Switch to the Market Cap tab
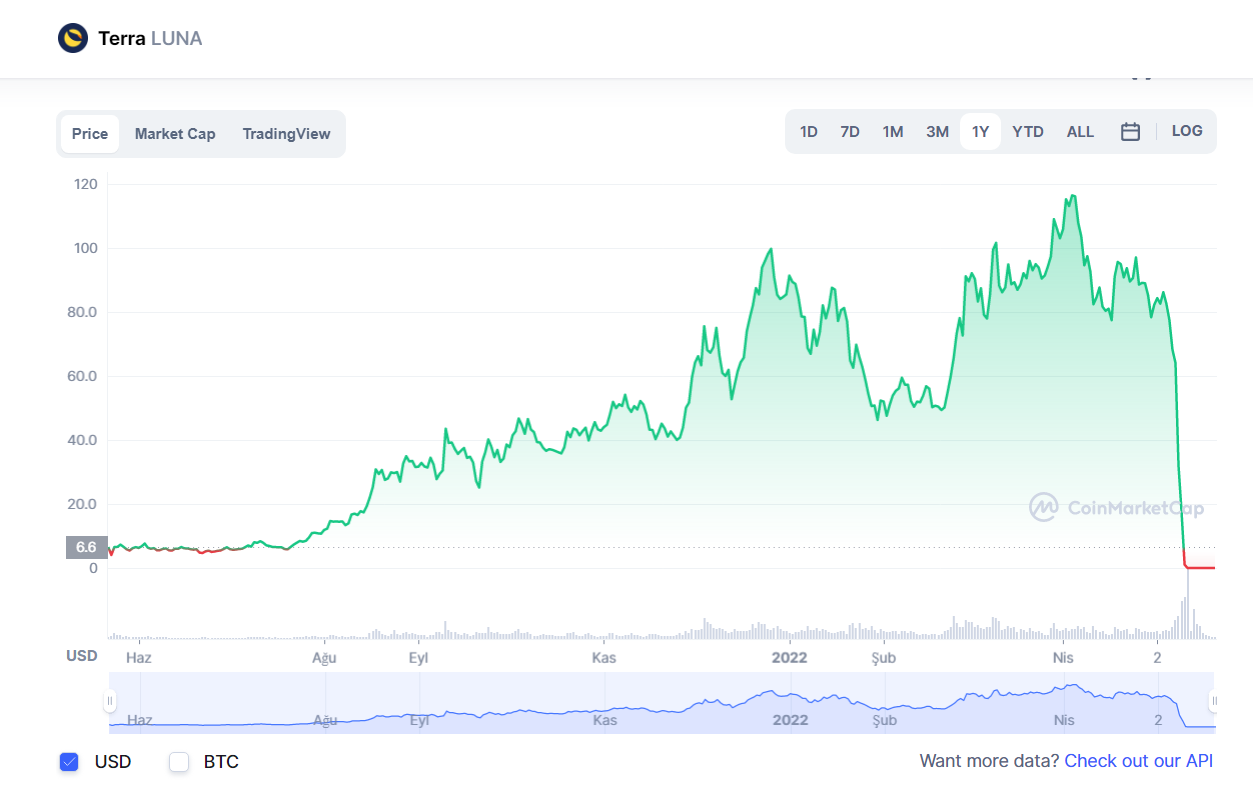1253x795 pixels. click(x=175, y=134)
